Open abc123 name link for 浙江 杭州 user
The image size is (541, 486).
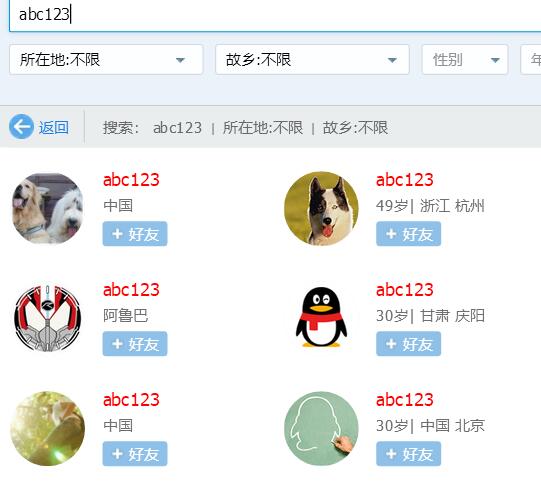coord(404,180)
